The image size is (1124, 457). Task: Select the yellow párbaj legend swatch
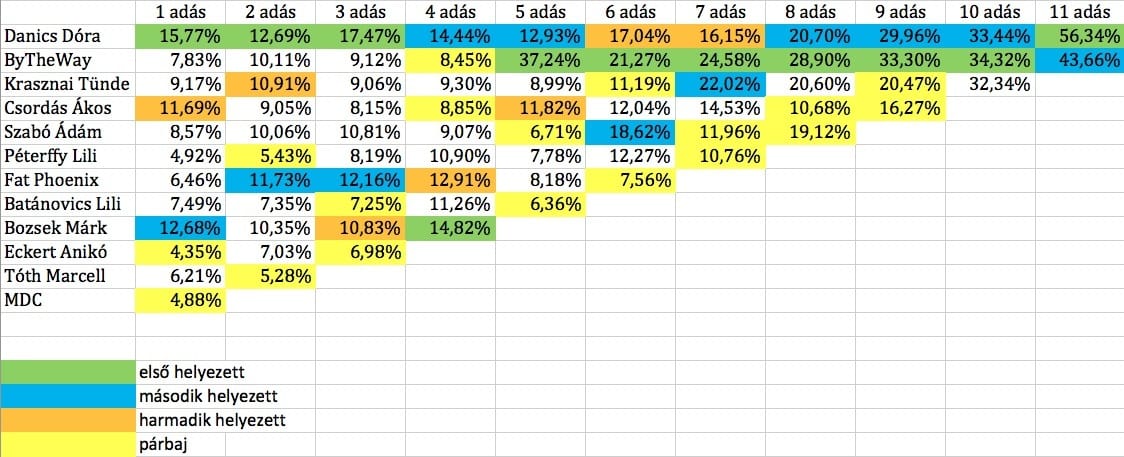67,445
